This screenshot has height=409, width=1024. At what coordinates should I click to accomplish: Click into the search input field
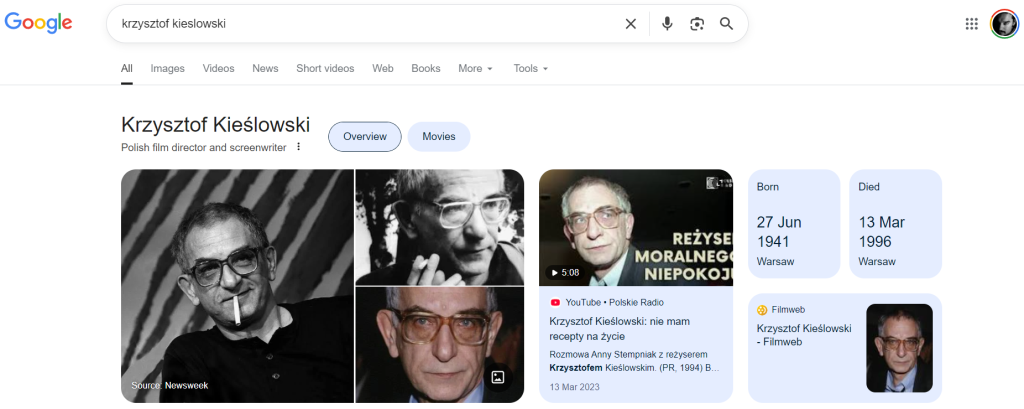[x=360, y=24]
